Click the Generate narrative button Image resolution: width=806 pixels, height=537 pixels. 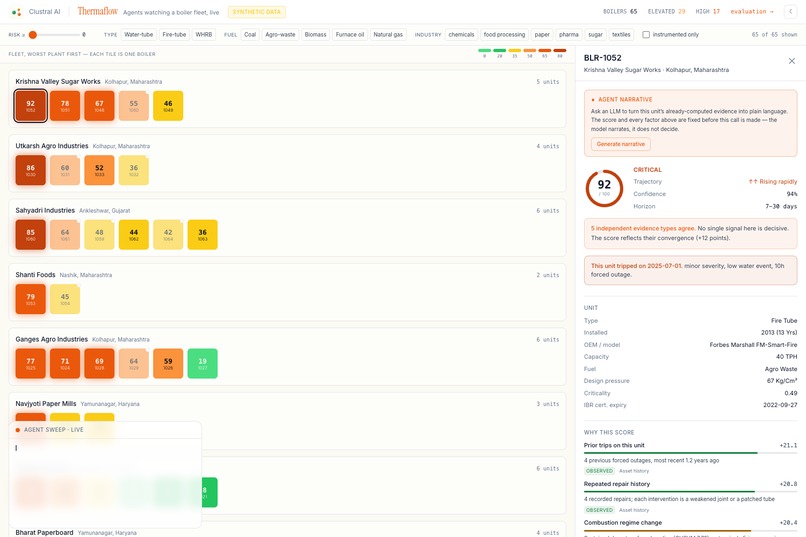pos(620,144)
